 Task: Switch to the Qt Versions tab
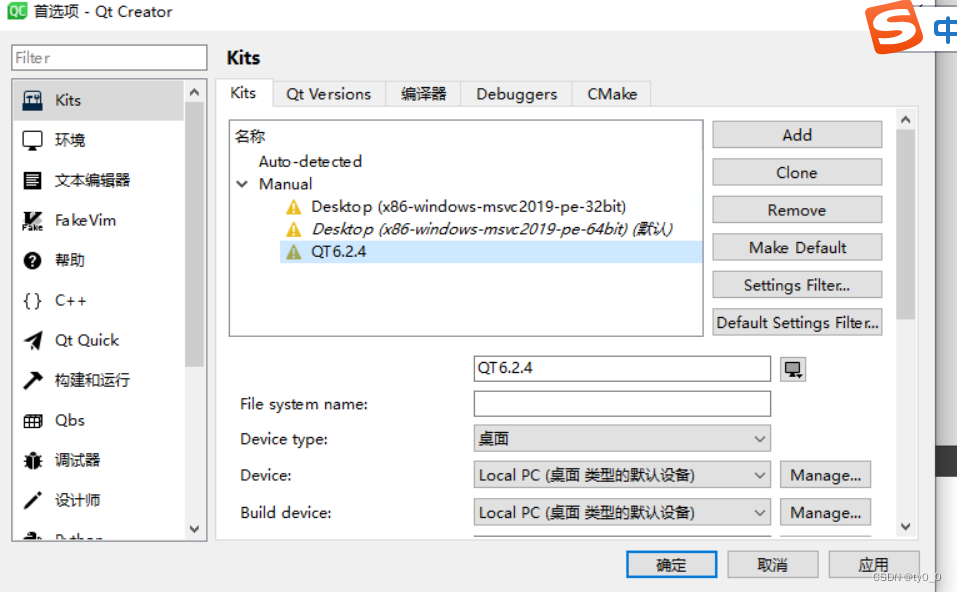(x=329, y=94)
